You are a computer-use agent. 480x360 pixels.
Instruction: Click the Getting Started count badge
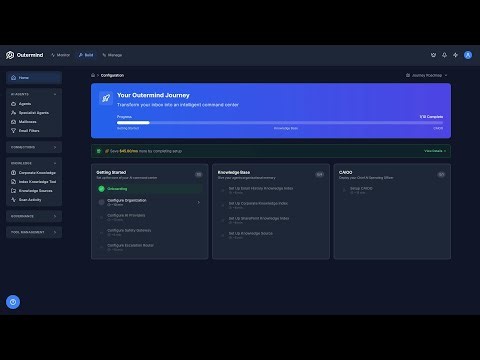199,174
